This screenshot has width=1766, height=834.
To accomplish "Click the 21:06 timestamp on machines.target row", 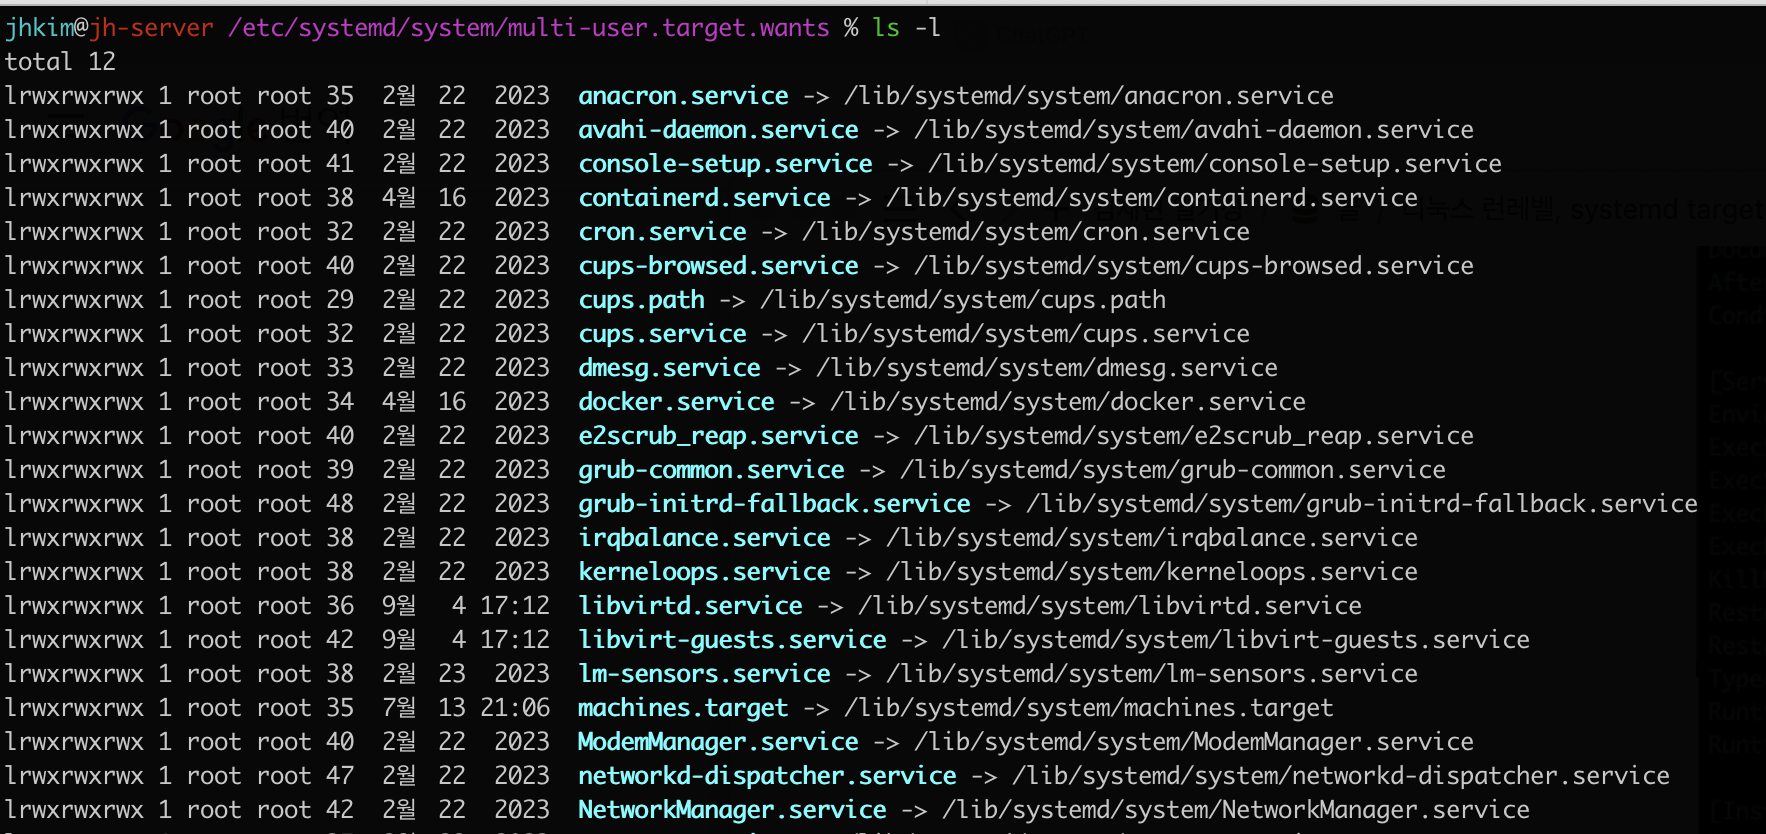I will 515,708.
